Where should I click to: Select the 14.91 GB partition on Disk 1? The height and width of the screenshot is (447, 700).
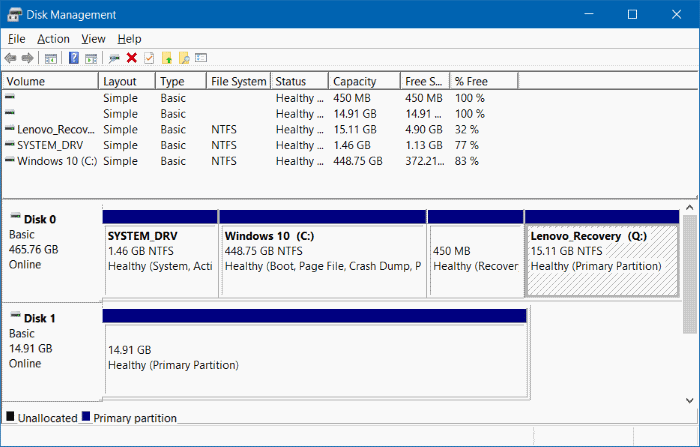coord(315,353)
